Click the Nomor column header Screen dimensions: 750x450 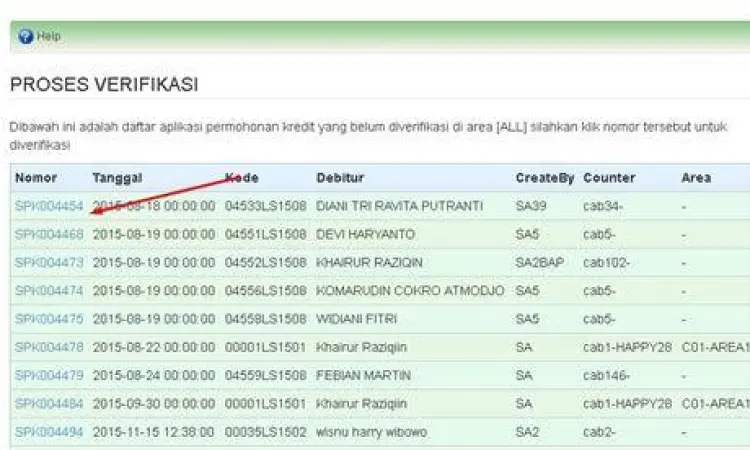pyautogui.click(x=36, y=178)
